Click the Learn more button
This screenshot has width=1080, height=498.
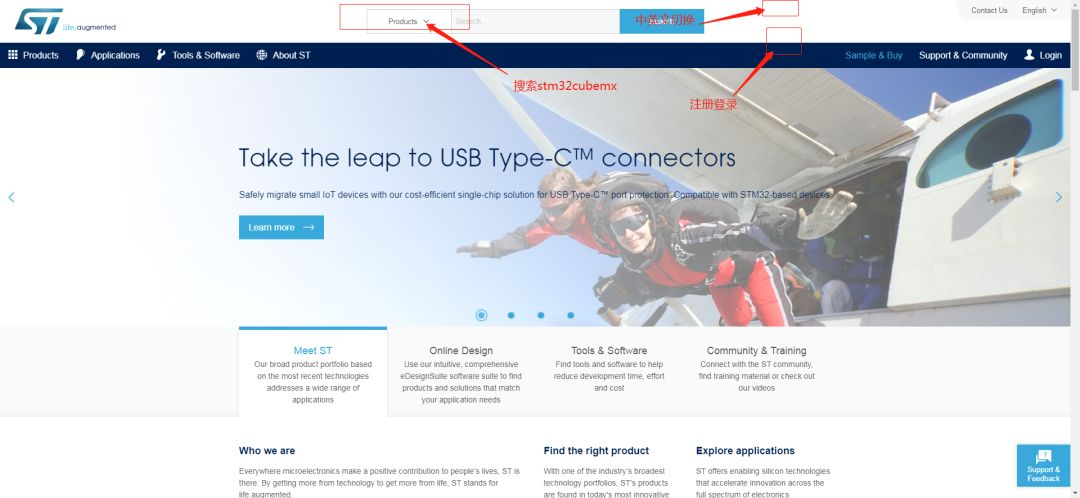[x=281, y=227]
